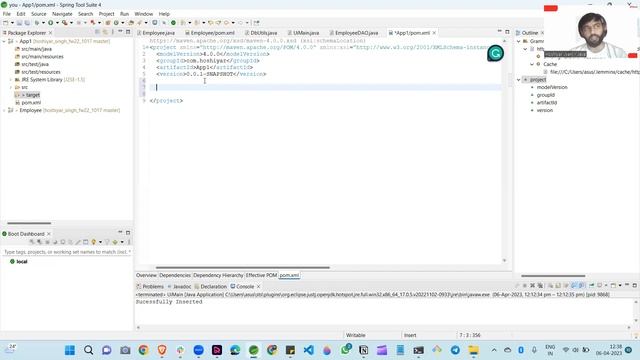
Task: Open the Dependencies tab of the POM editor
Action: click(175, 275)
